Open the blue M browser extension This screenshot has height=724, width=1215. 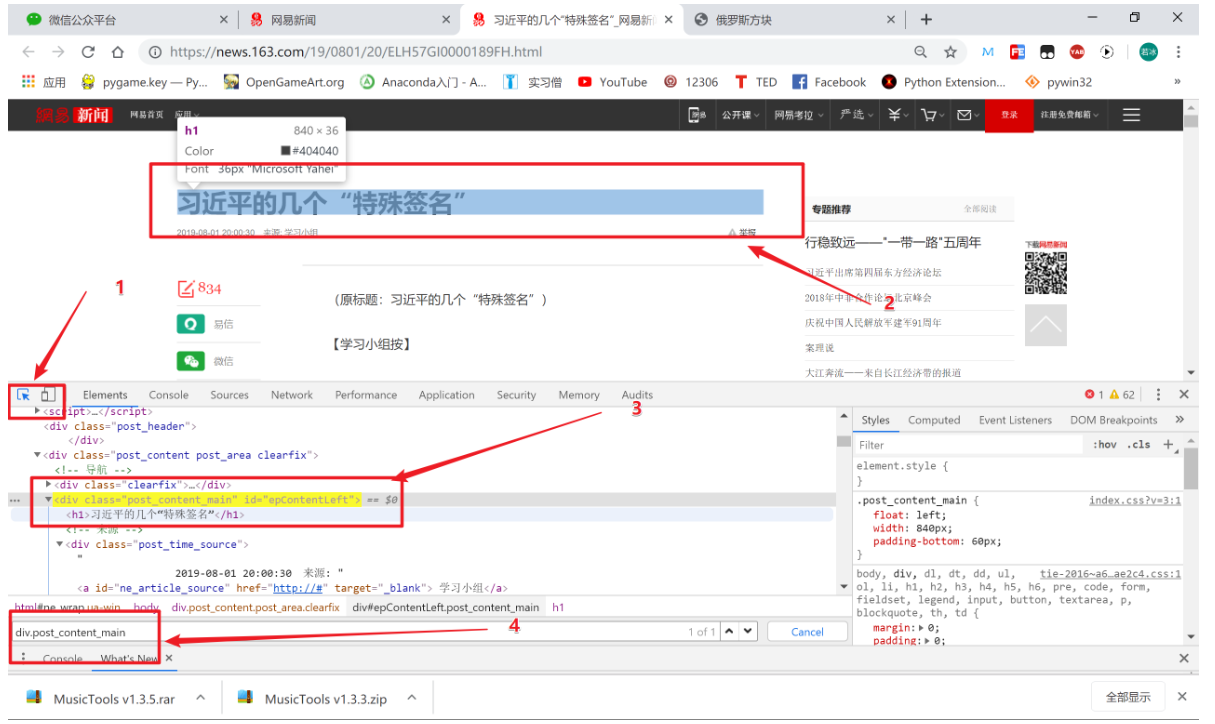coord(988,52)
